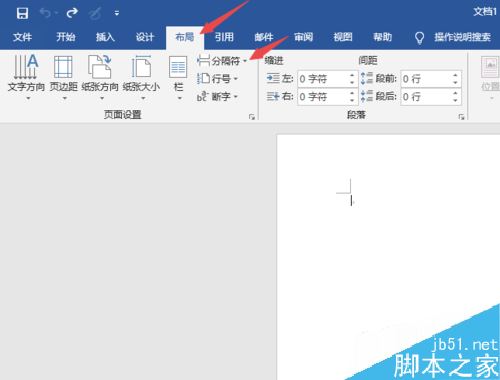Open the 行号 line numbers menu
500x380 pixels.
217,79
